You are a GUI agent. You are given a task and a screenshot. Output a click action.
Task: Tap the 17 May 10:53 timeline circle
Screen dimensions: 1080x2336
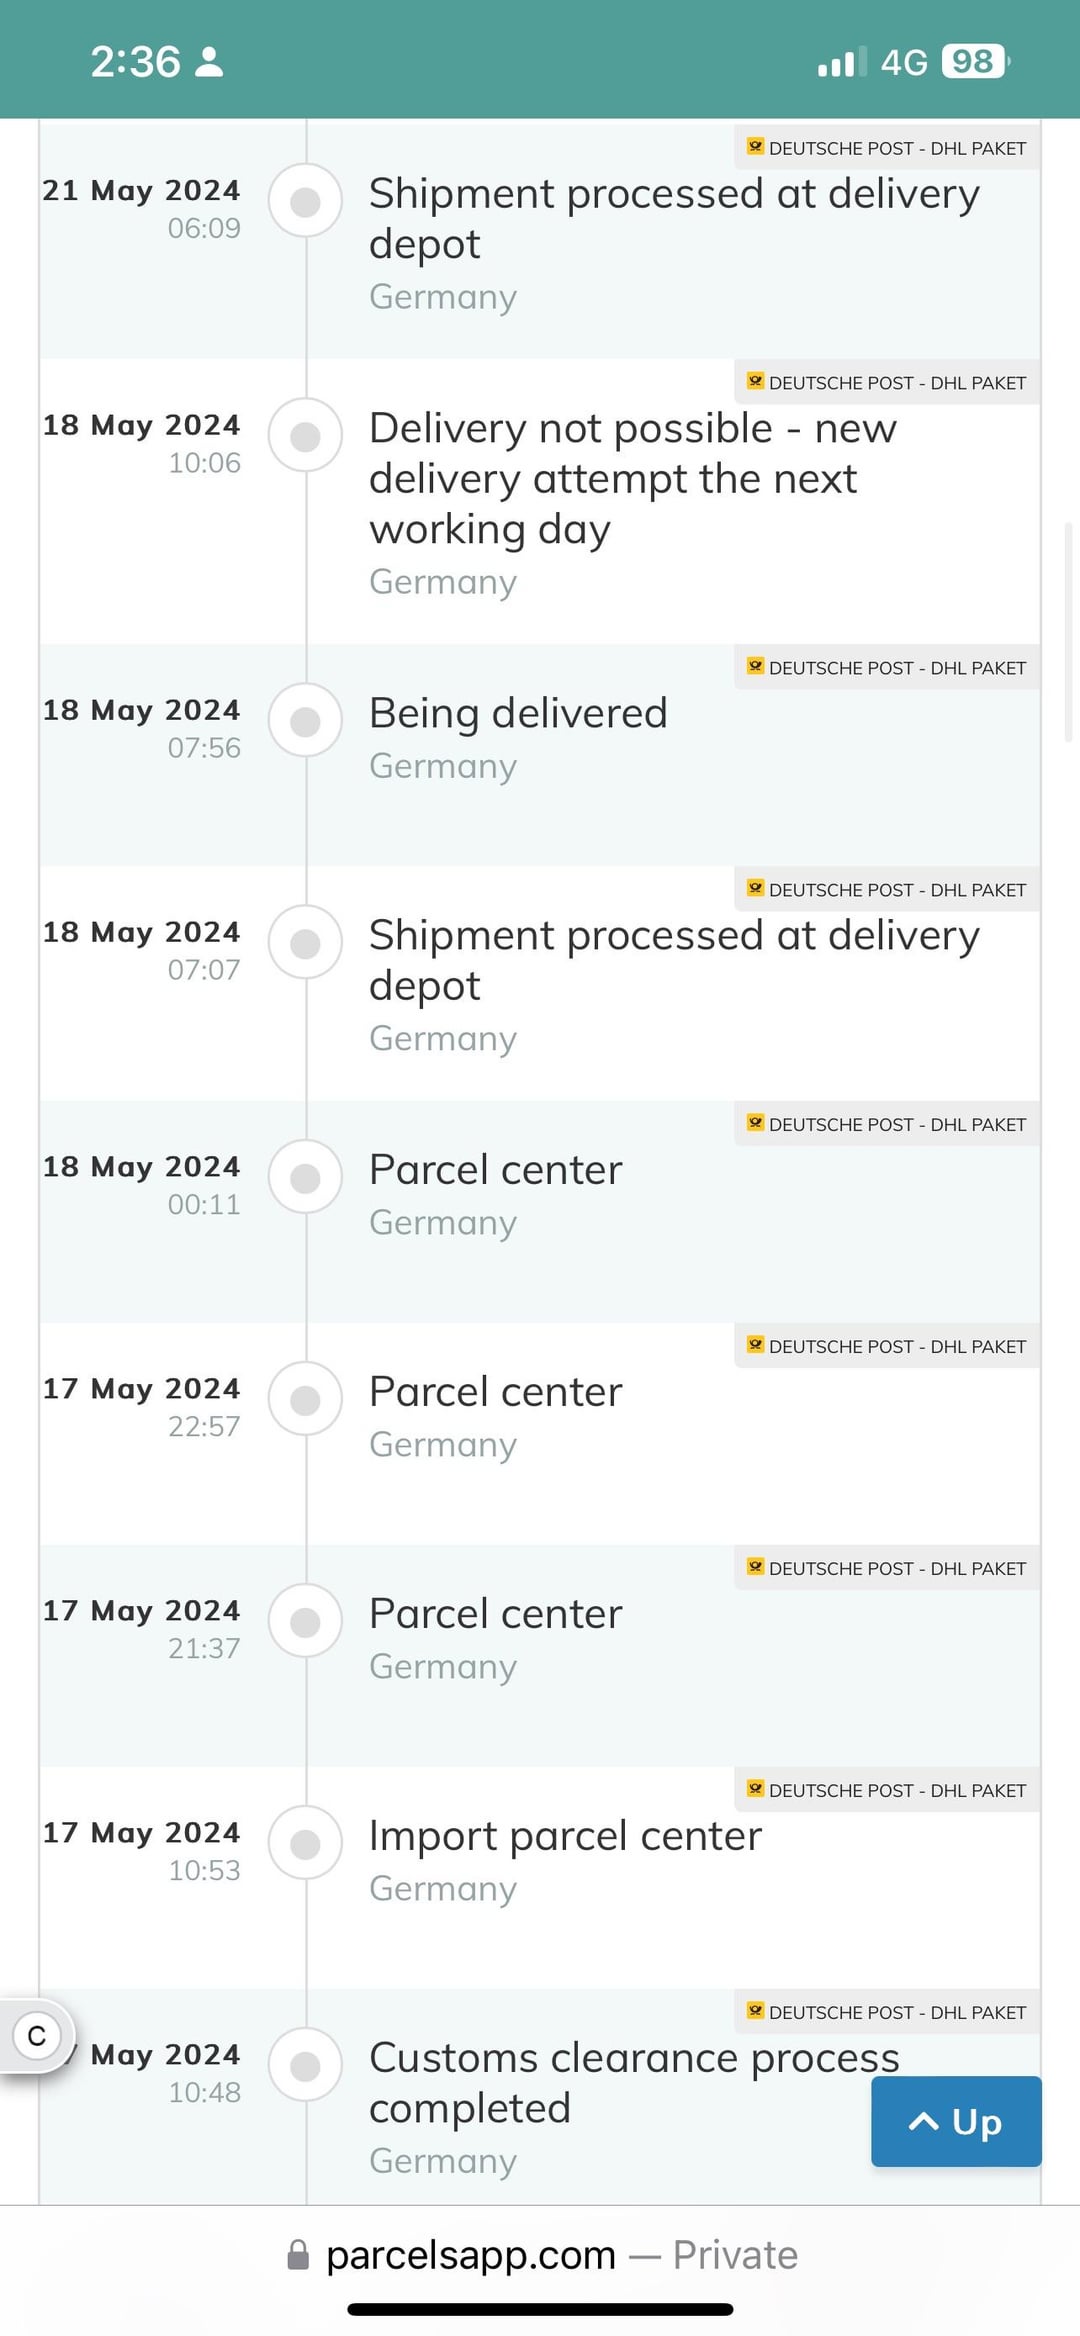[x=305, y=1844]
